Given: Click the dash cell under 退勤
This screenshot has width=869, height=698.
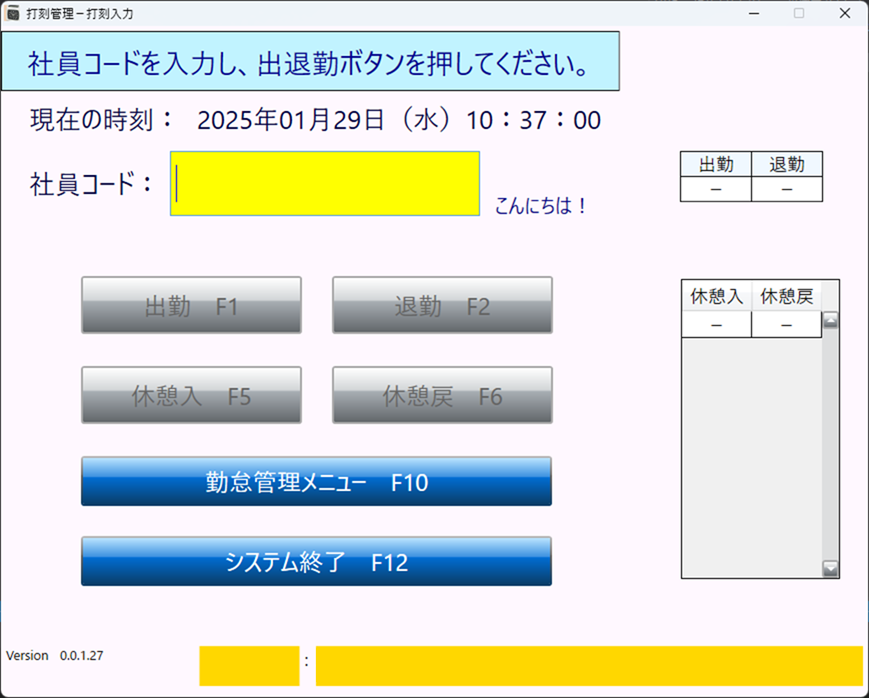Looking at the screenshot, I should (787, 189).
